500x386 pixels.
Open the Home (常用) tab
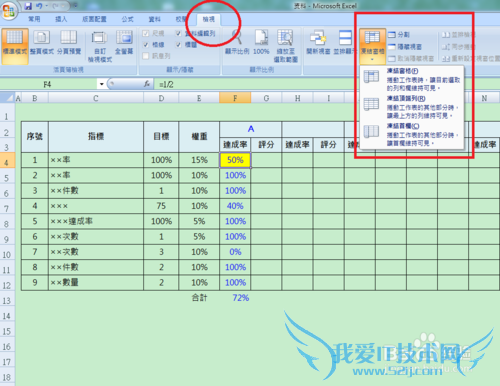pos(34,19)
